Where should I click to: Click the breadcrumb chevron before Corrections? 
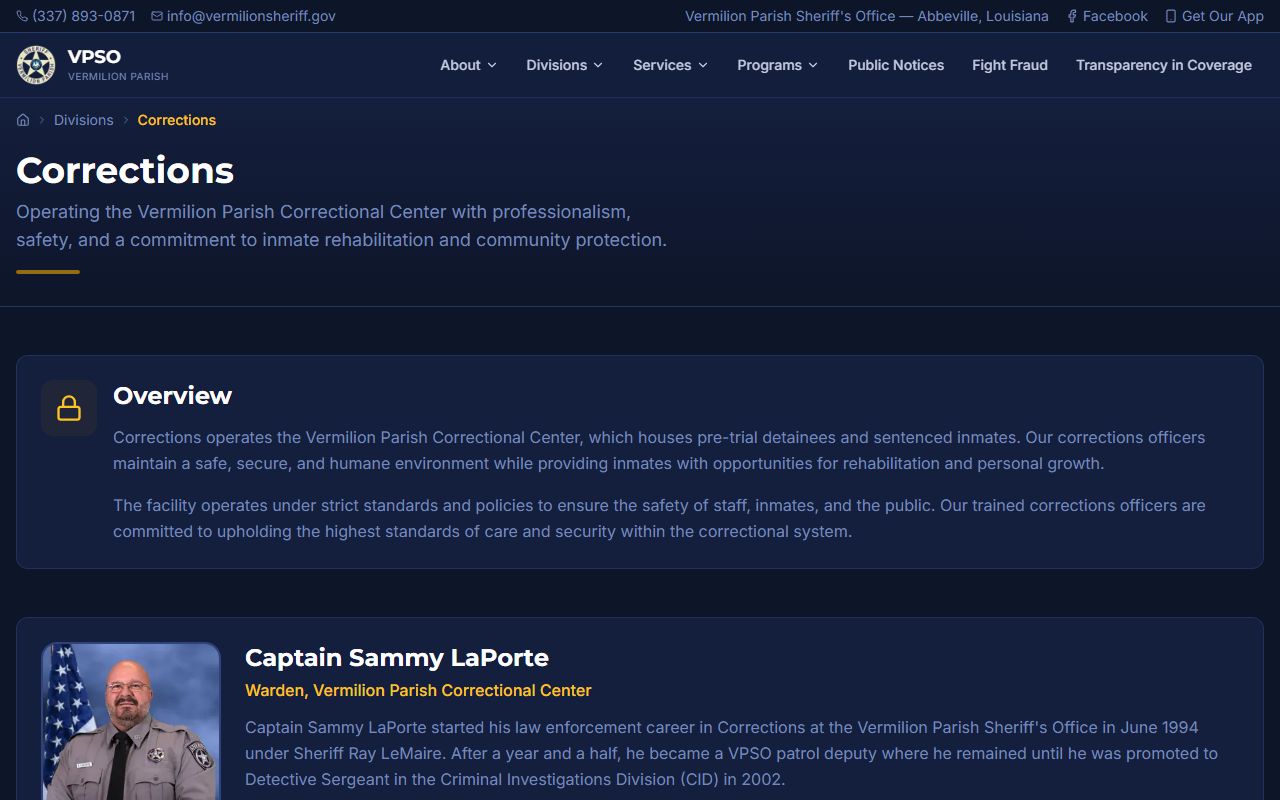pyautogui.click(x=126, y=120)
